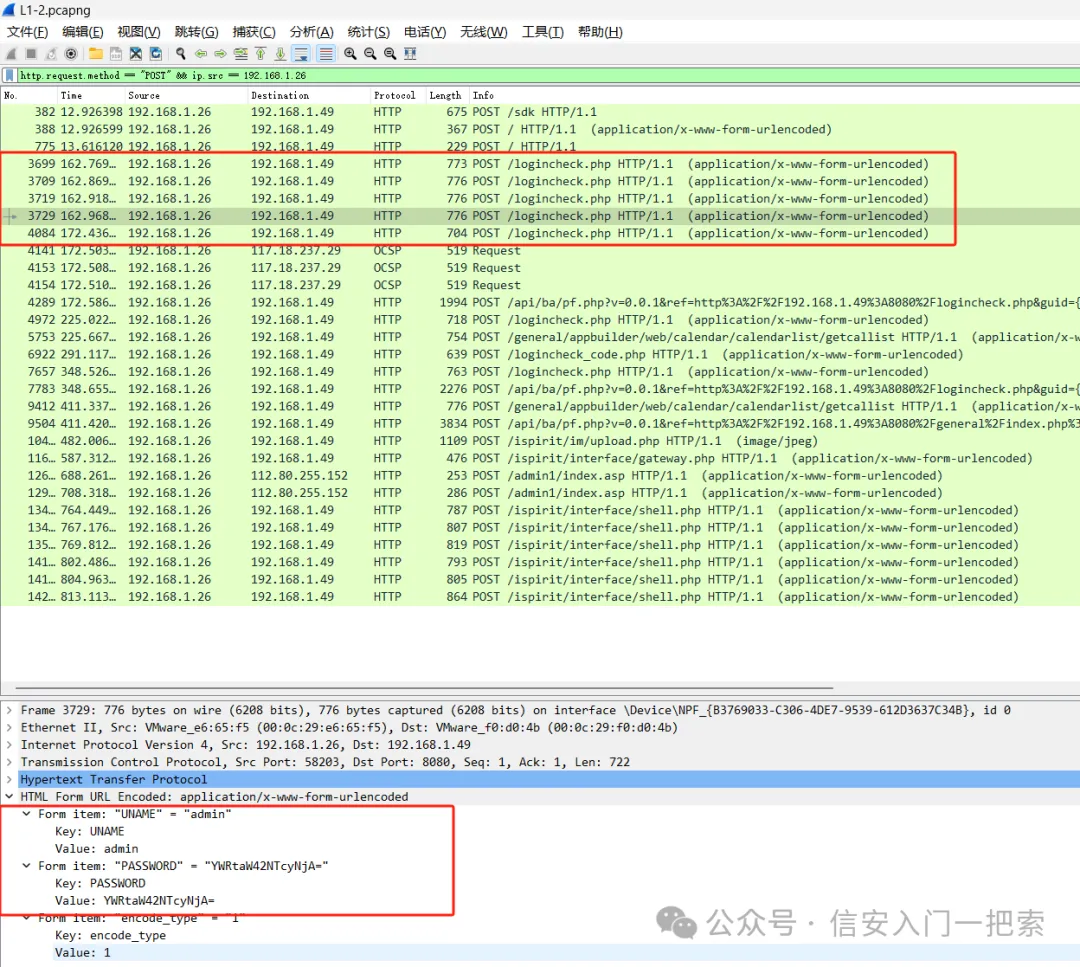Screen dimensions: 1080x967
Task: Select shell.php packet with length 864
Action: pos(540,596)
